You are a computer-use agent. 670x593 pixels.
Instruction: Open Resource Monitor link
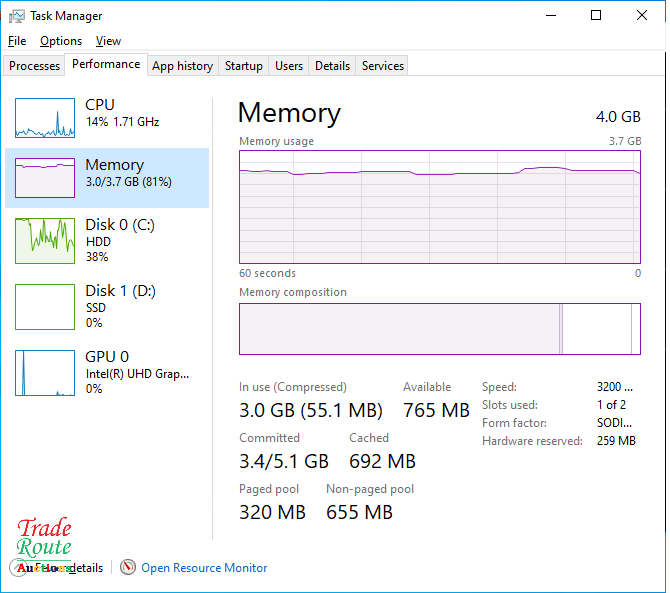(204, 568)
